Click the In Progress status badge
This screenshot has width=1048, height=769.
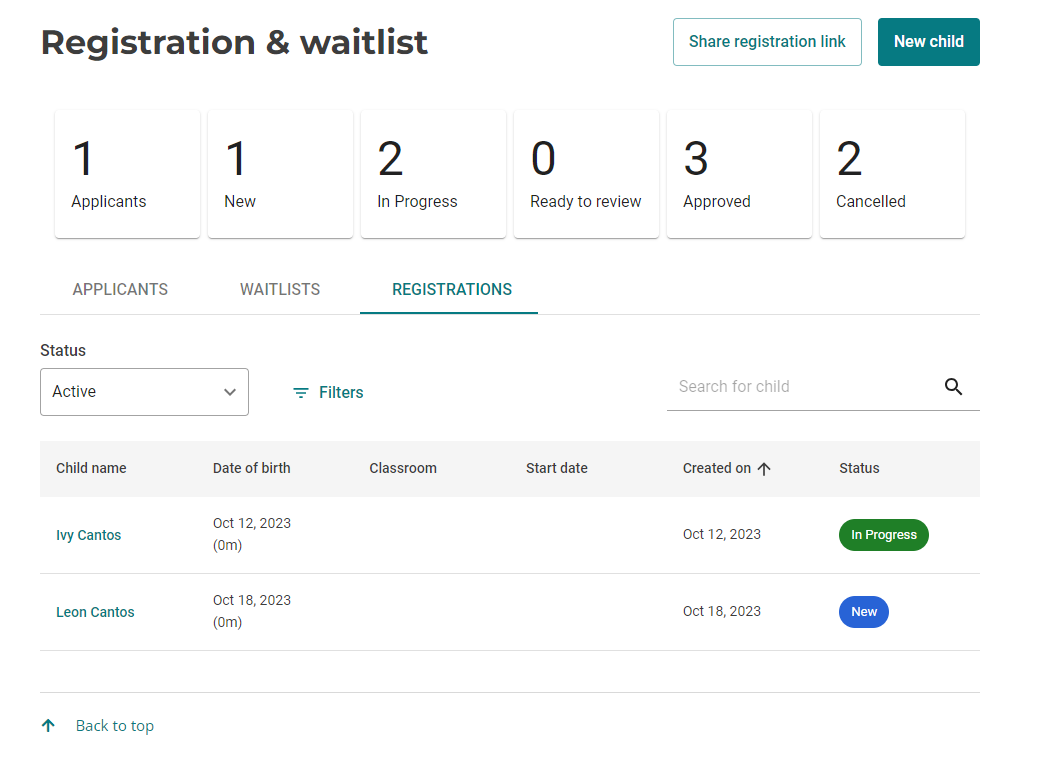click(x=883, y=534)
